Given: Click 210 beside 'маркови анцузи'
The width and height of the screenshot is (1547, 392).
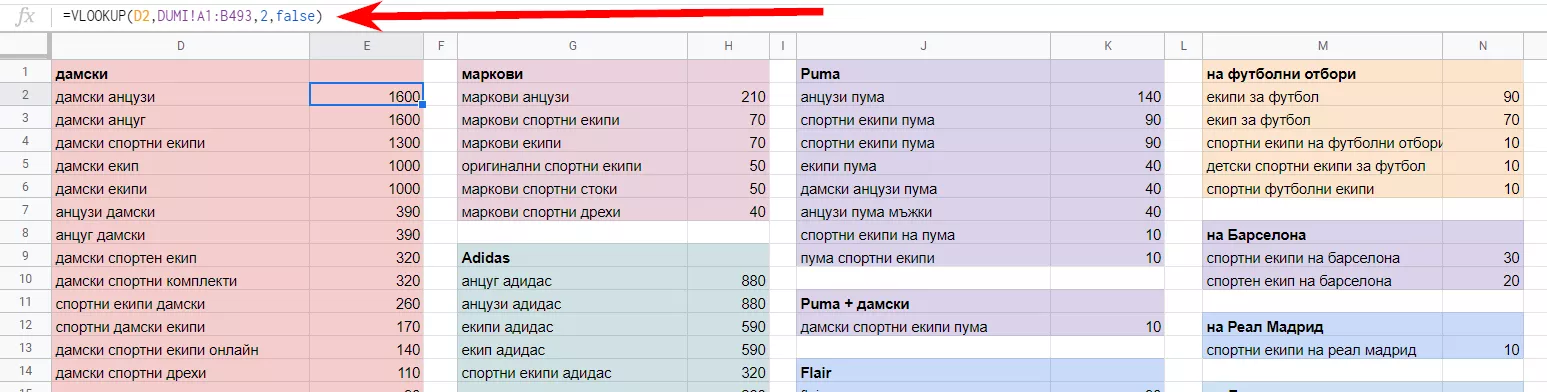Looking at the screenshot, I should click(728, 97).
